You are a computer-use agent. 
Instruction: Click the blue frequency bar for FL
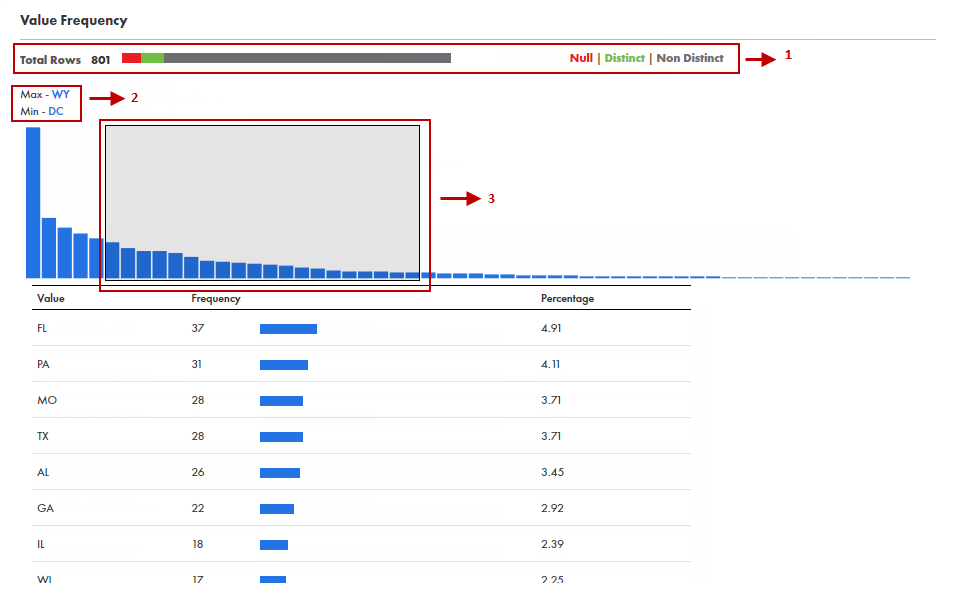(x=288, y=329)
